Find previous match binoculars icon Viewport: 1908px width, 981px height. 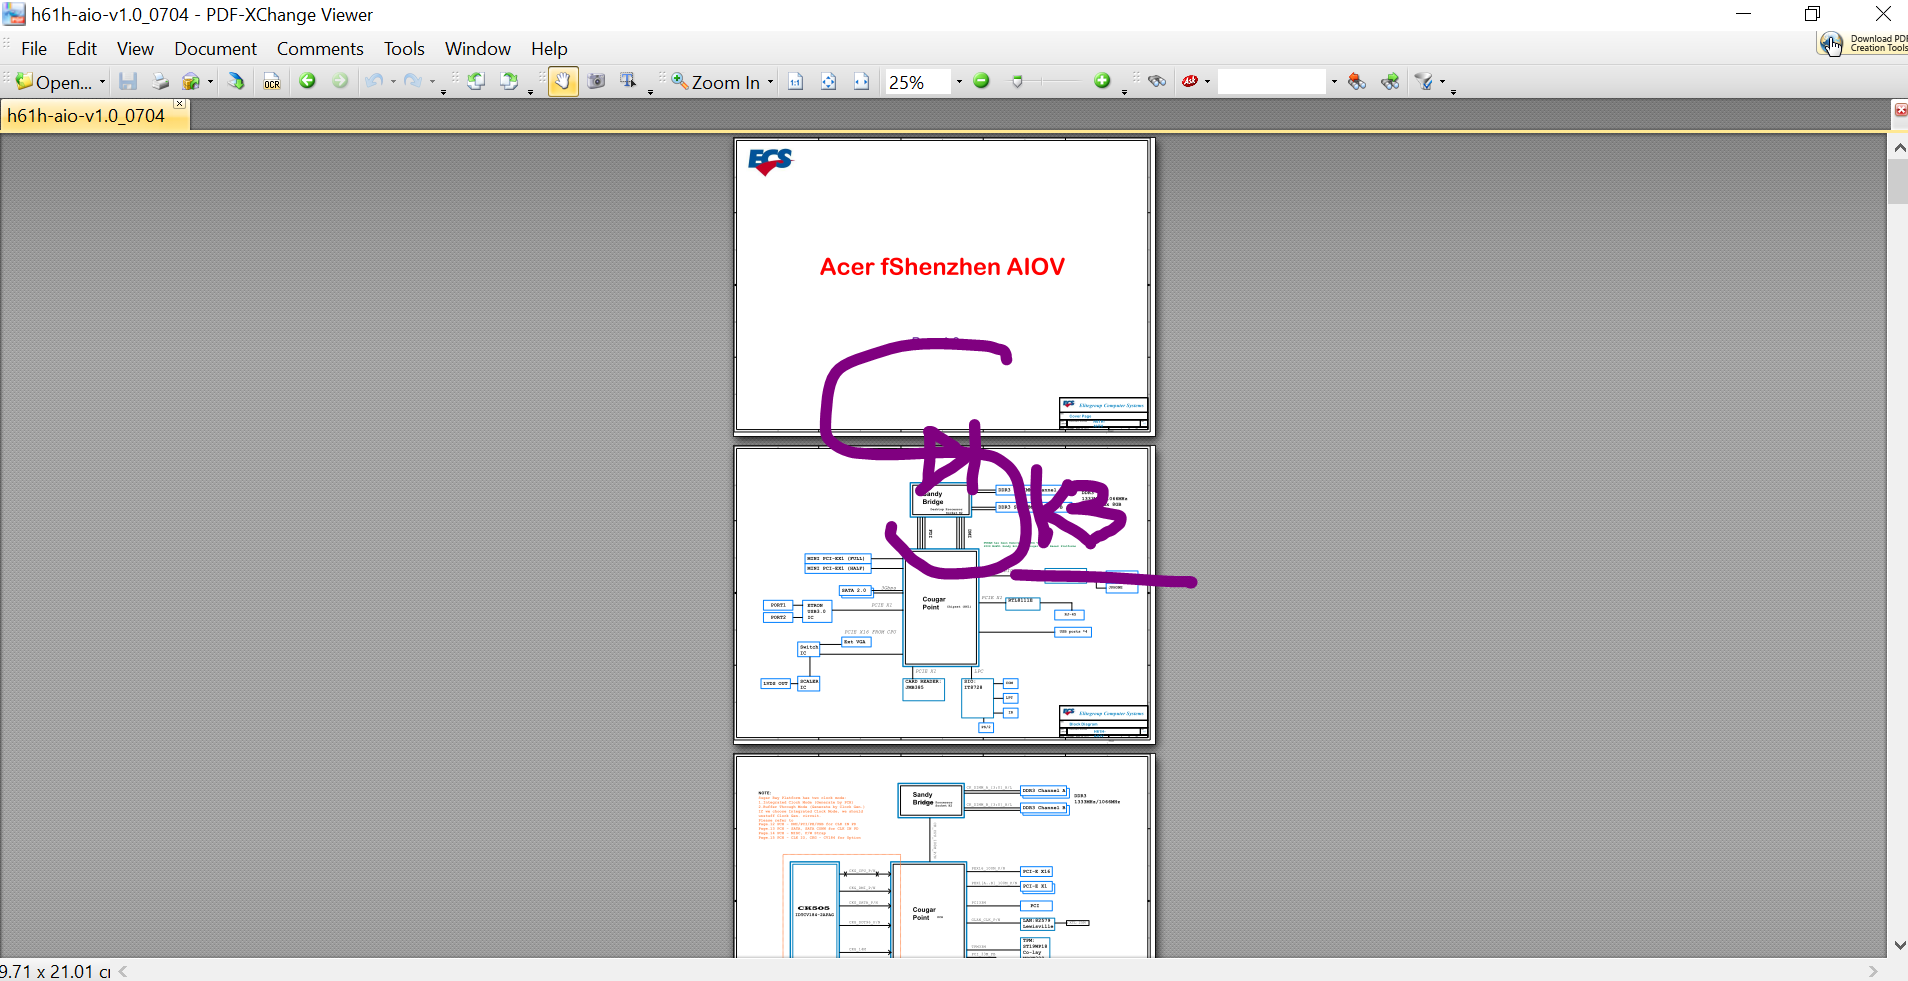click(x=1357, y=82)
